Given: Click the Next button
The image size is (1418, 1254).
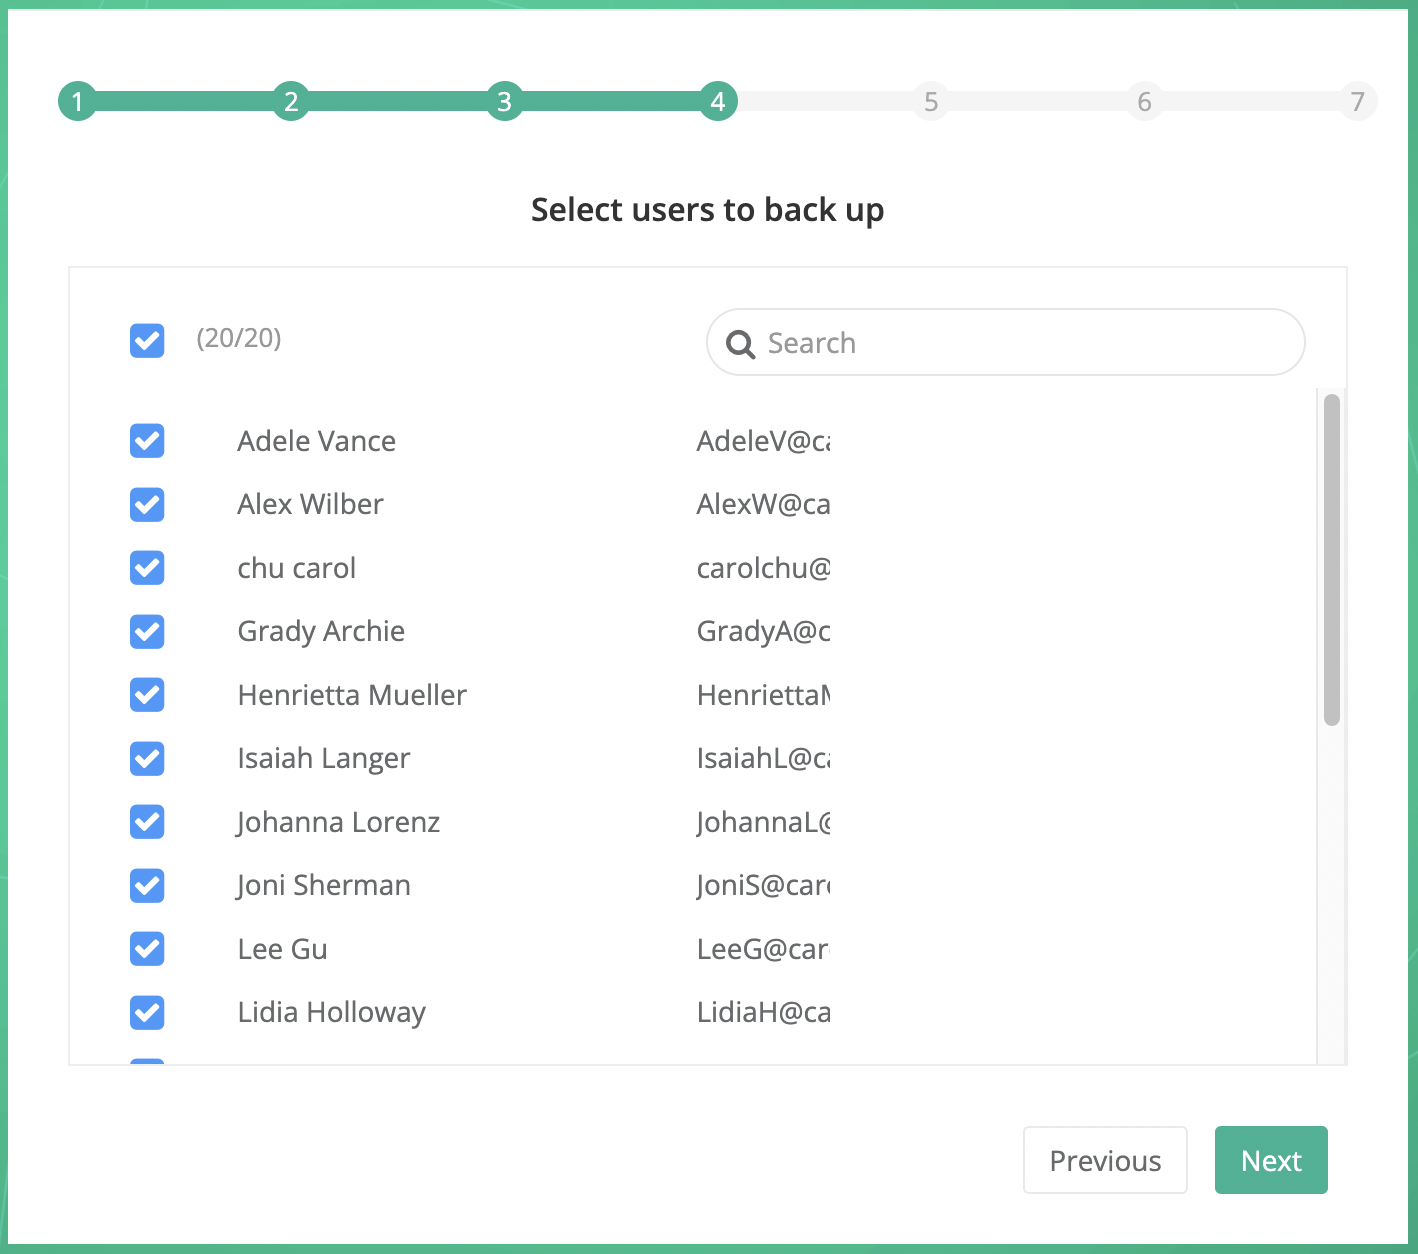Looking at the screenshot, I should [x=1271, y=1160].
